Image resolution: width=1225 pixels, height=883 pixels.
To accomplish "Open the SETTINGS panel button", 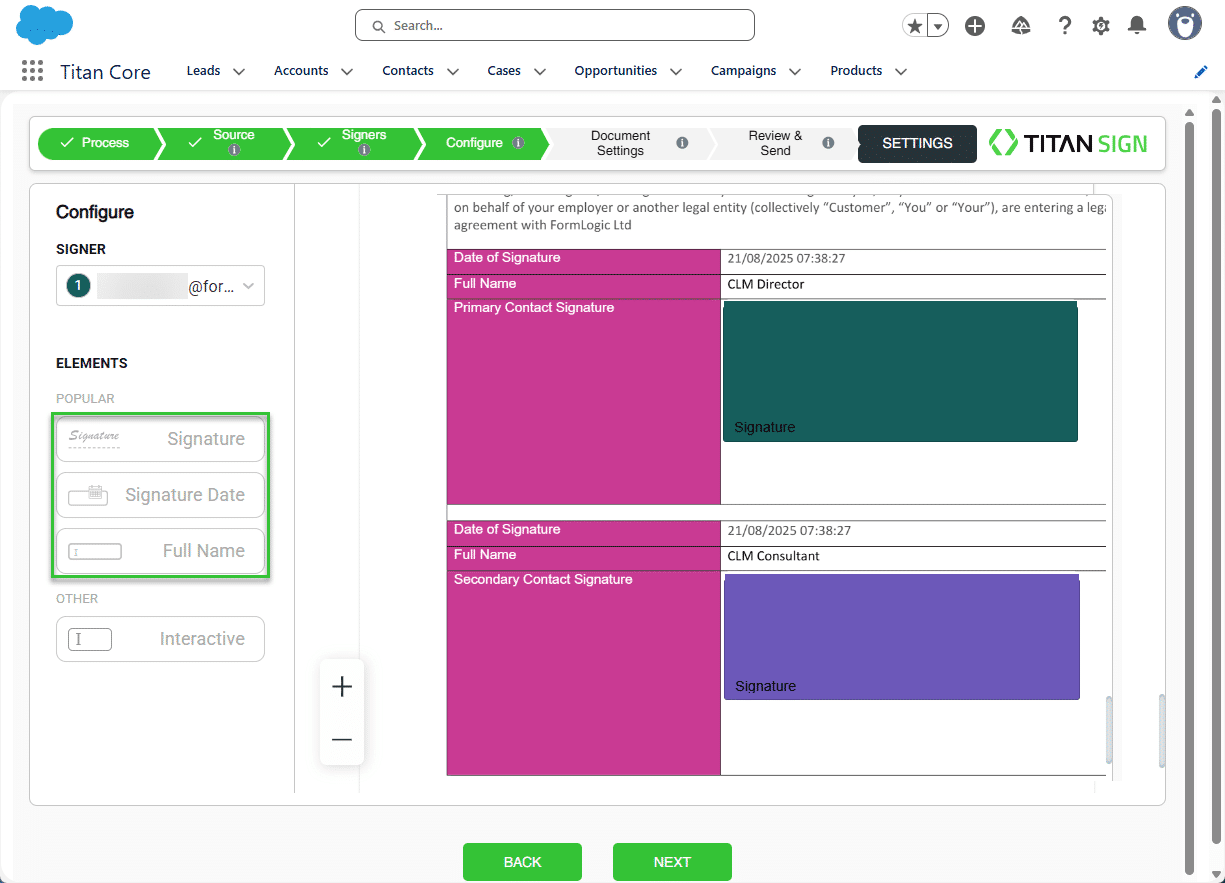I will 917,143.
